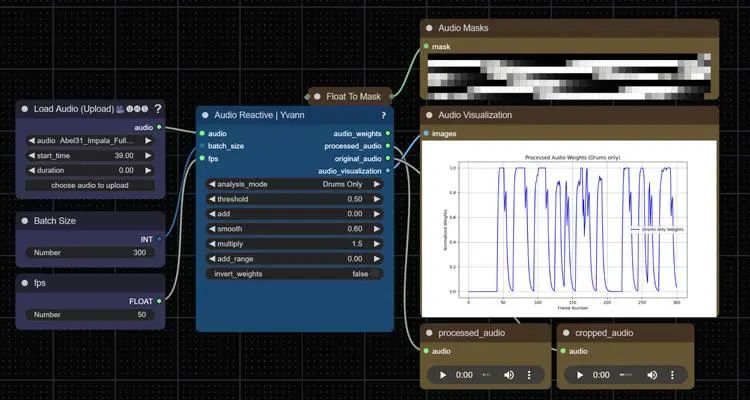
Task: Open cropped_audio player three-dot options menu
Action: [x=672, y=375]
